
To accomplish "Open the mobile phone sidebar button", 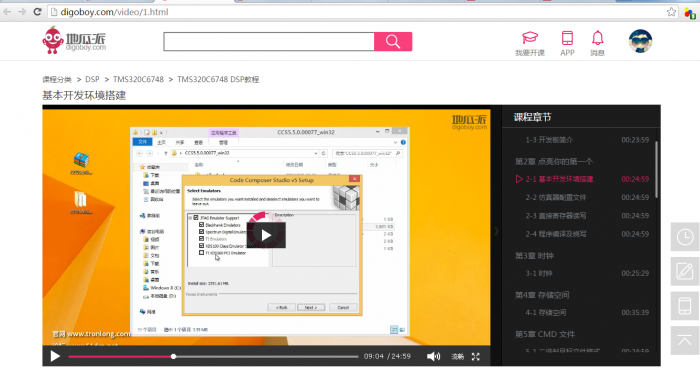I will tap(685, 306).
